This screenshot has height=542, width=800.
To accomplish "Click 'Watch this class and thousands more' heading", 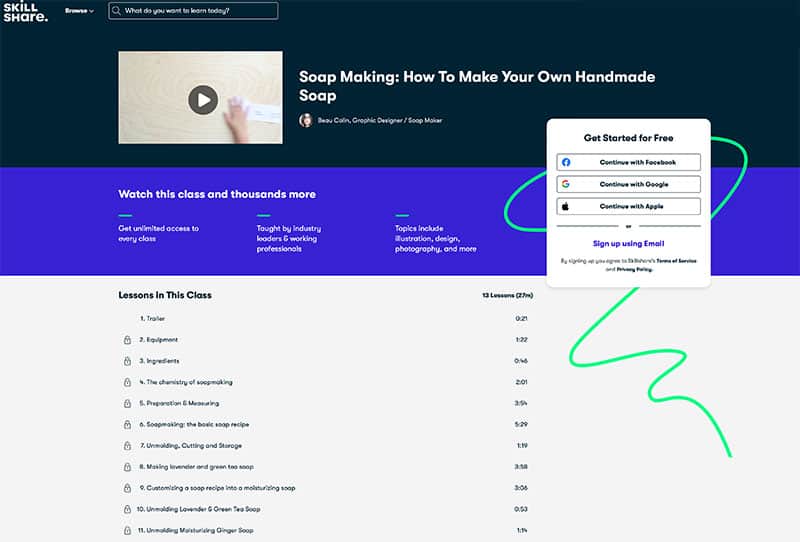I will tap(217, 194).
